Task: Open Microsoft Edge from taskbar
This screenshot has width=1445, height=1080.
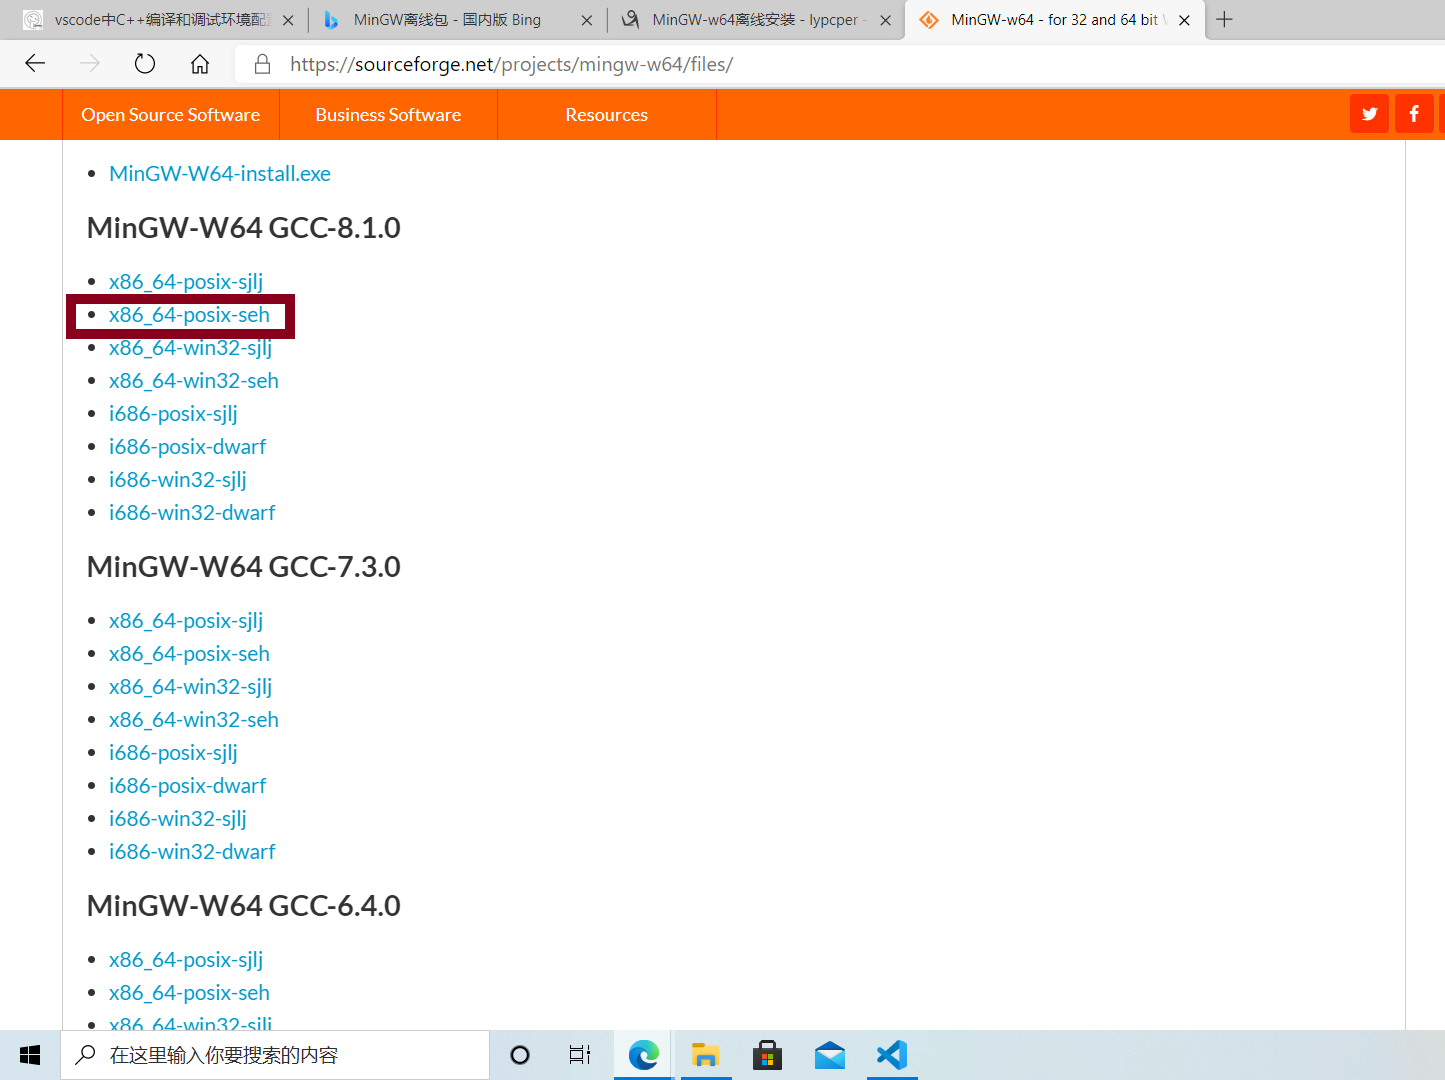Action: click(643, 1055)
